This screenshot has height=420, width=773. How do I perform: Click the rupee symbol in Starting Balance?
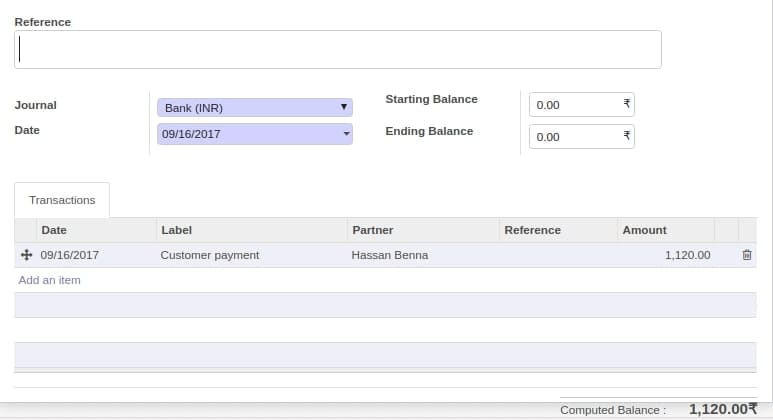pyautogui.click(x=627, y=104)
